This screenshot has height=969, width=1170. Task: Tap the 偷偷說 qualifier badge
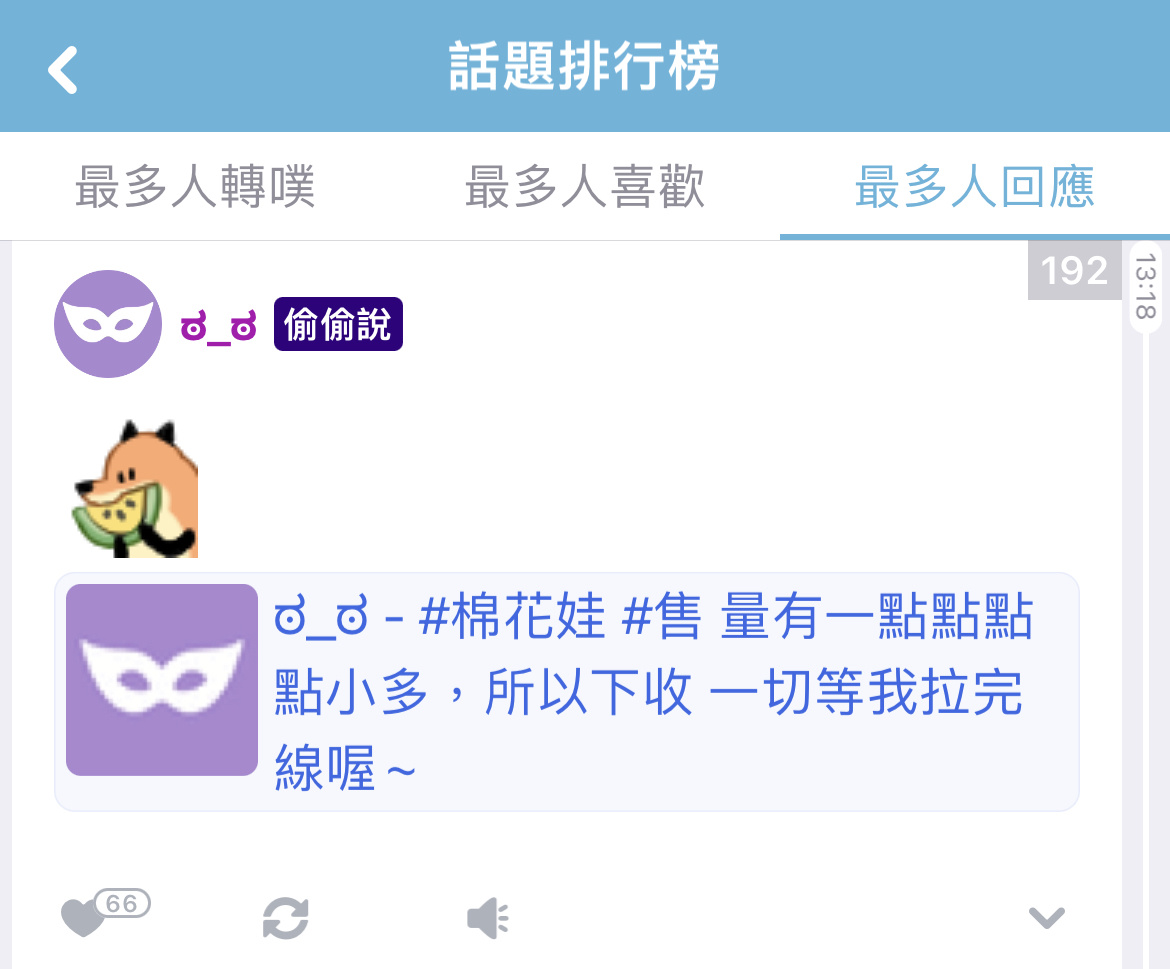tap(338, 324)
